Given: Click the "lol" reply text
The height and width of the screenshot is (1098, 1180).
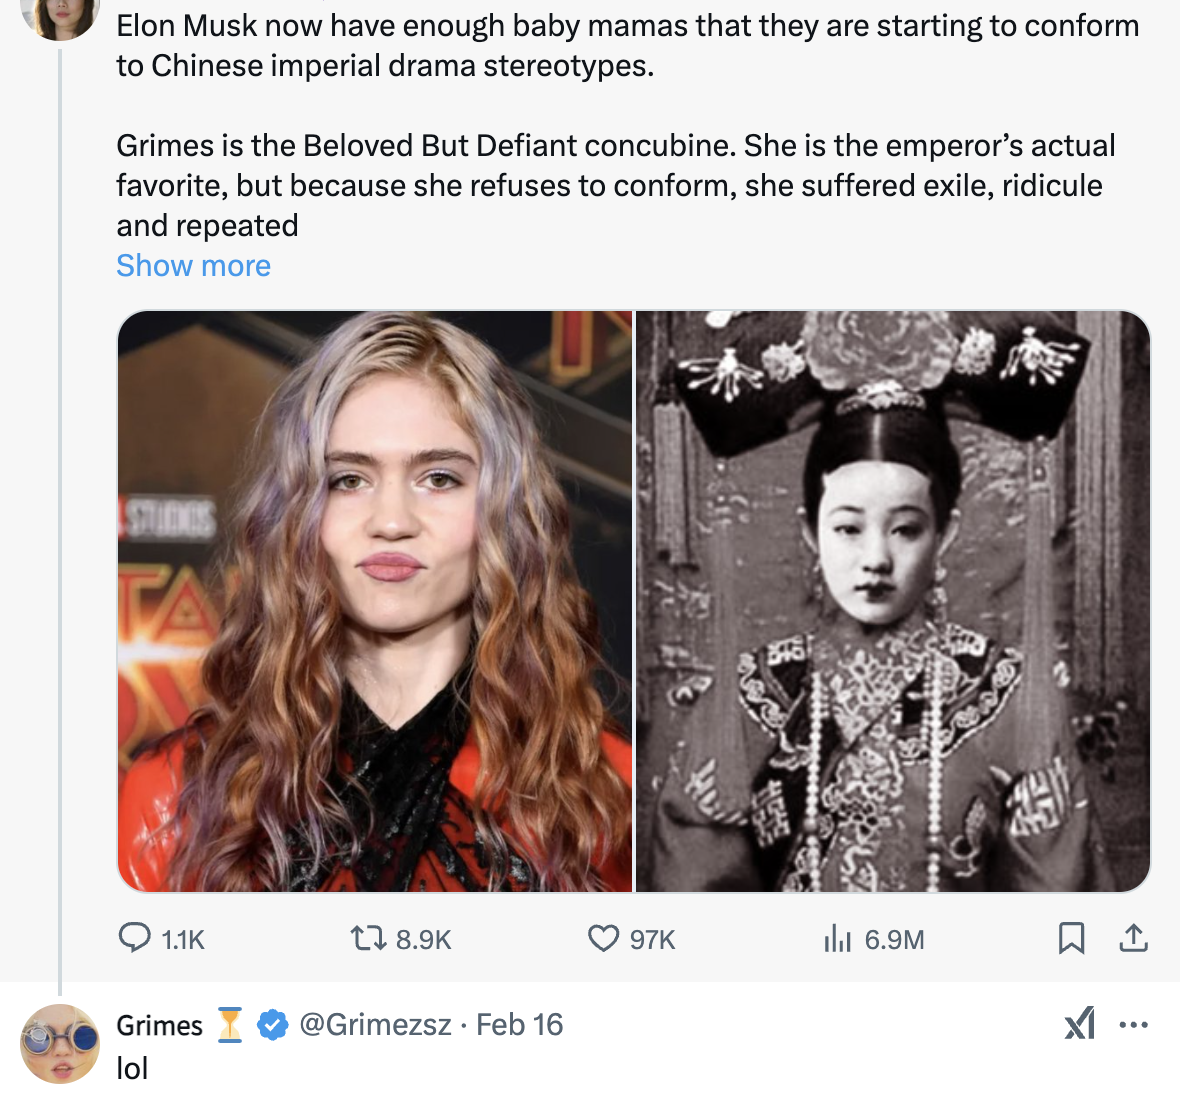Looking at the screenshot, I should [x=132, y=1068].
